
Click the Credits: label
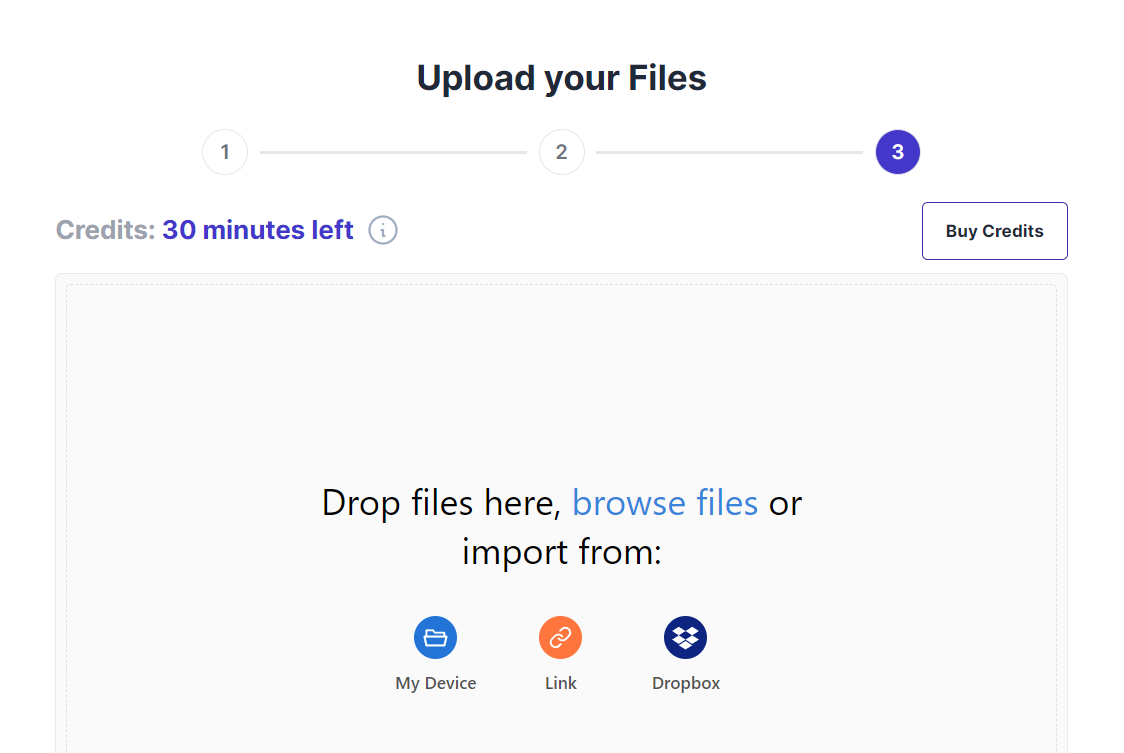[x=105, y=230]
